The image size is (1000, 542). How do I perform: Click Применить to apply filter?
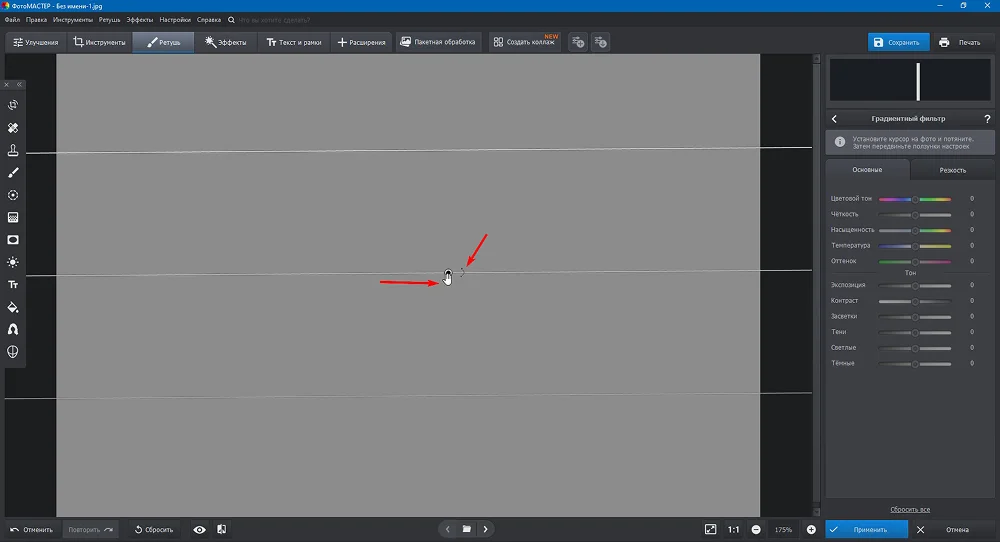(866, 529)
